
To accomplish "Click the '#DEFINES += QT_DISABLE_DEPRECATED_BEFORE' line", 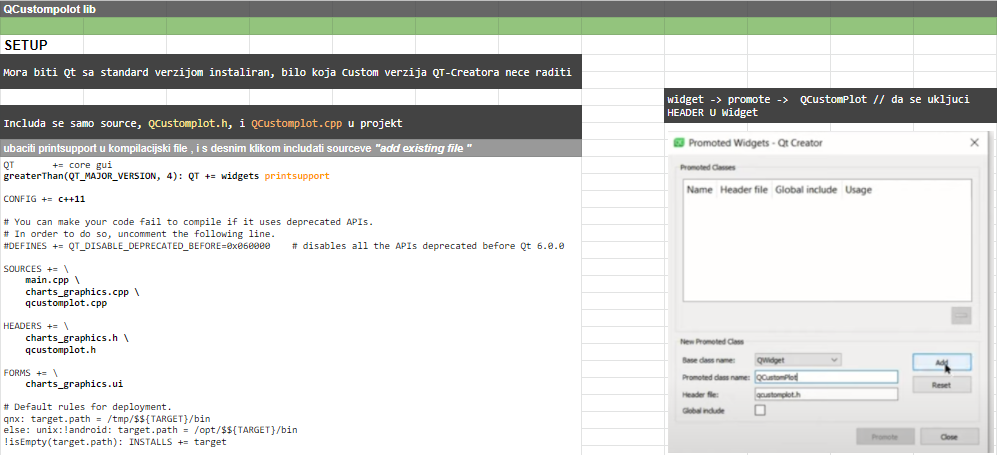I will [x=284, y=245].
